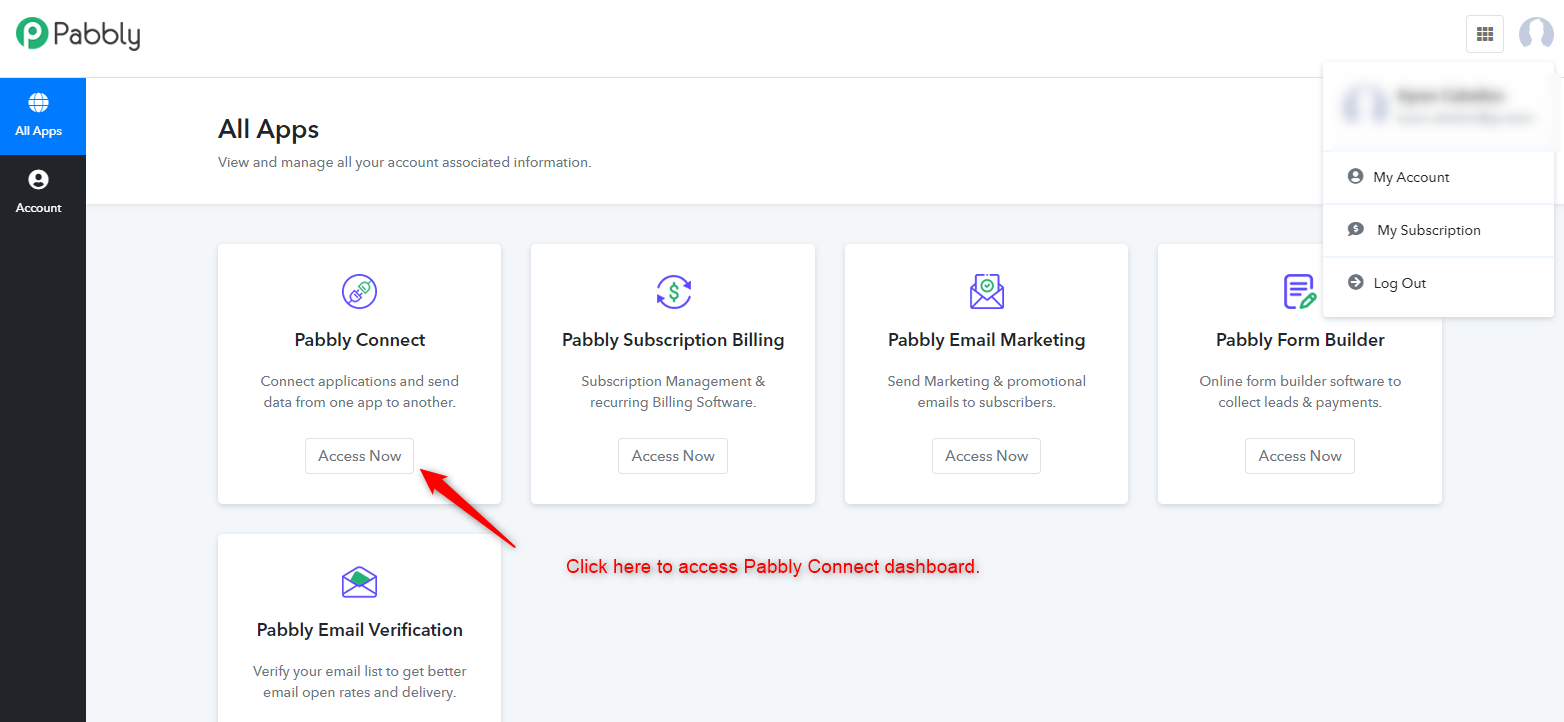Viewport: 1564px width, 722px height.
Task: Open the apps grid icon
Action: (x=1485, y=34)
